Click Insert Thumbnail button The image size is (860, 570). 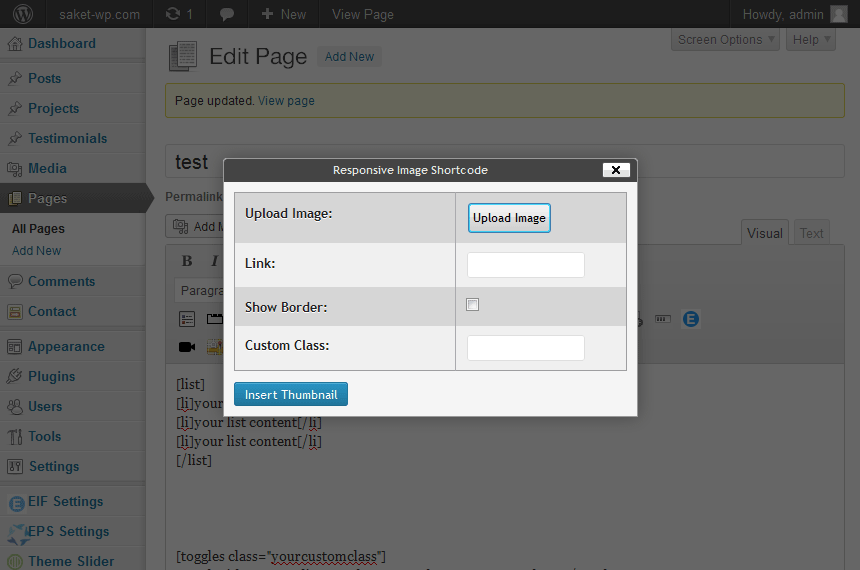tap(291, 394)
